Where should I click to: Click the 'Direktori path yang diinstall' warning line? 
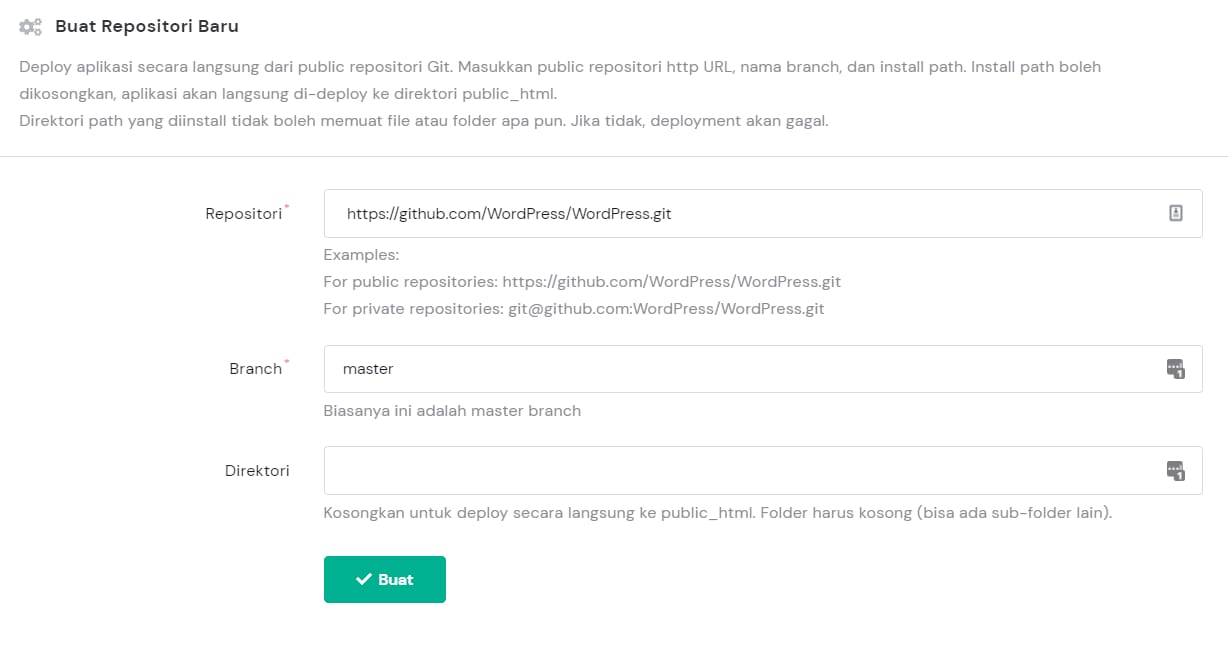tap(424, 121)
